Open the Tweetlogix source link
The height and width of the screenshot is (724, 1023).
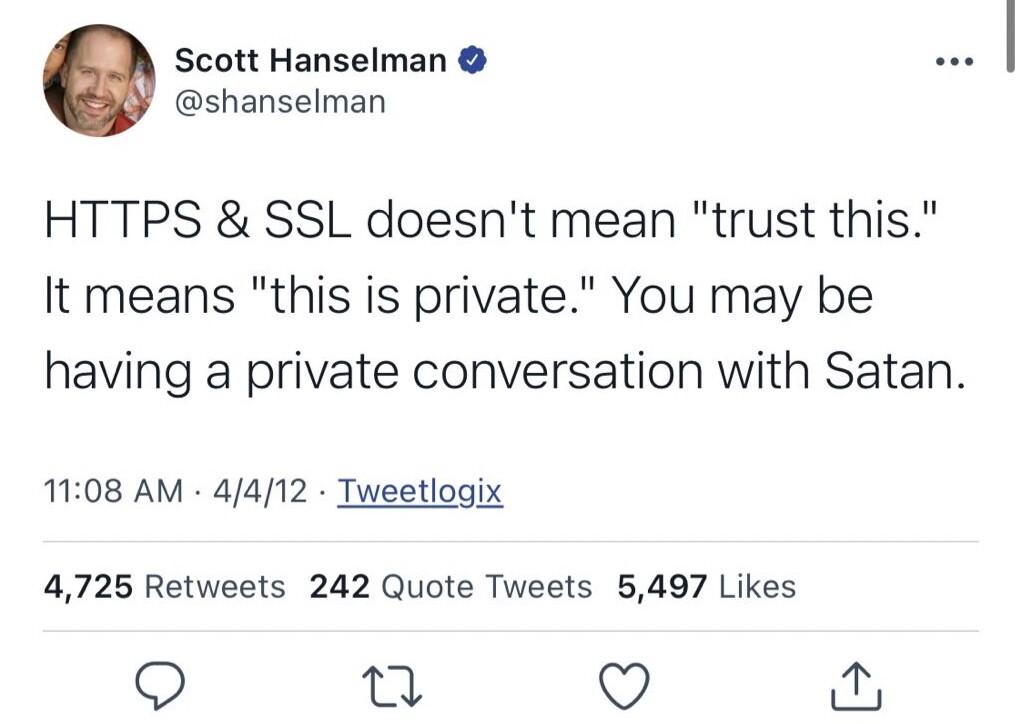420,491
